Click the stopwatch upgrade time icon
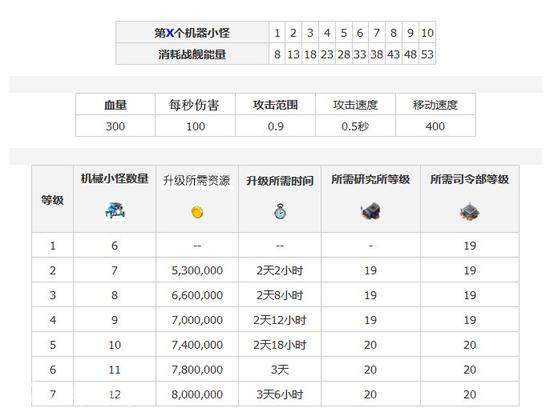Image resolution: width=550 pixels, height=420 pixels. (x=280, y=211)
